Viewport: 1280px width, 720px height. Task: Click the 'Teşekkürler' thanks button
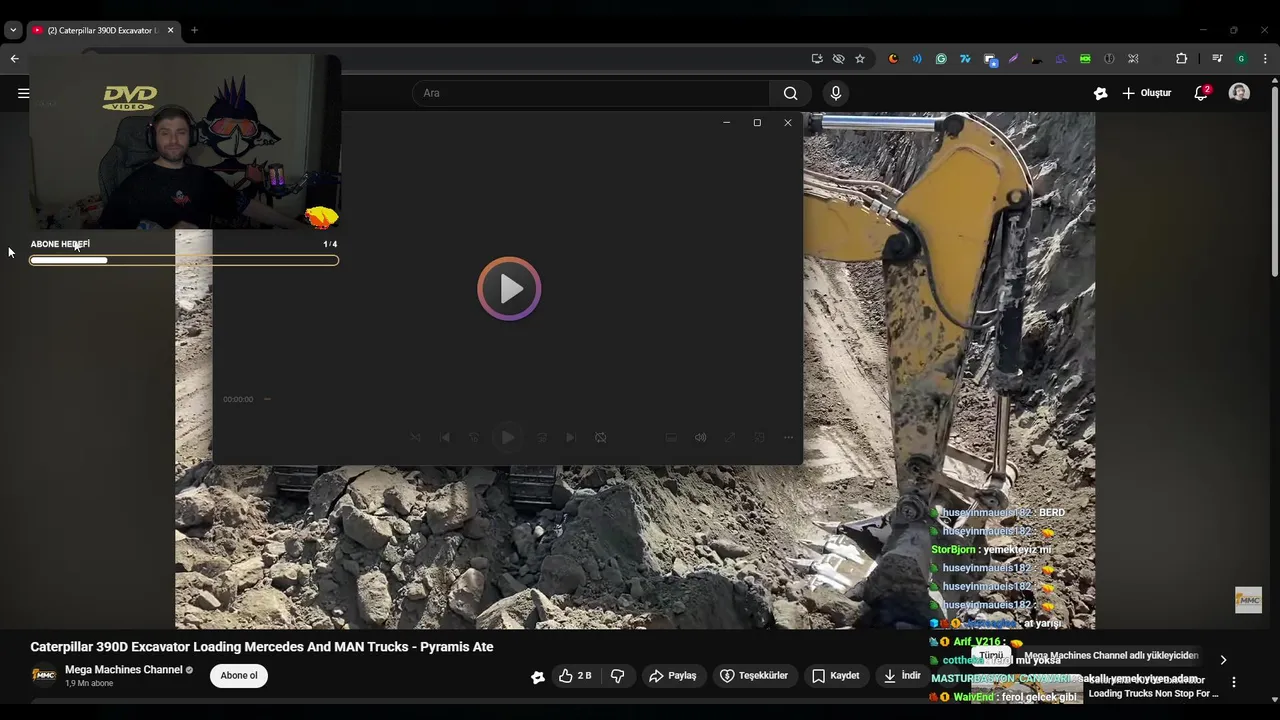[x=755, y=676]
